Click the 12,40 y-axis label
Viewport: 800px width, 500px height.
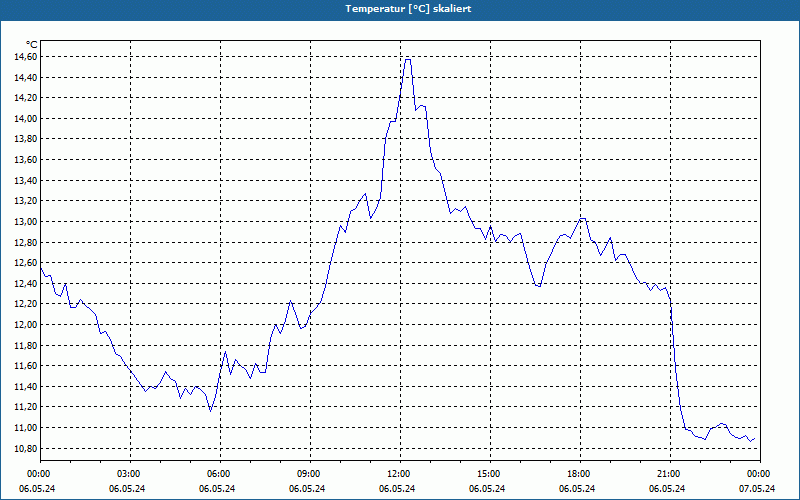(x=26, y=284)
